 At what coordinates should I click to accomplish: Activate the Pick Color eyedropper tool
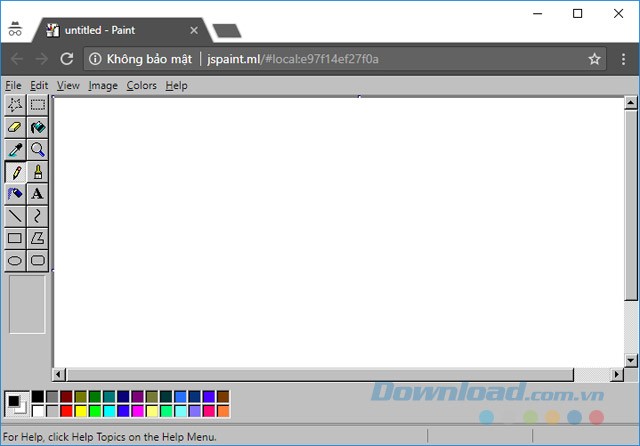[x=15, y=150]
